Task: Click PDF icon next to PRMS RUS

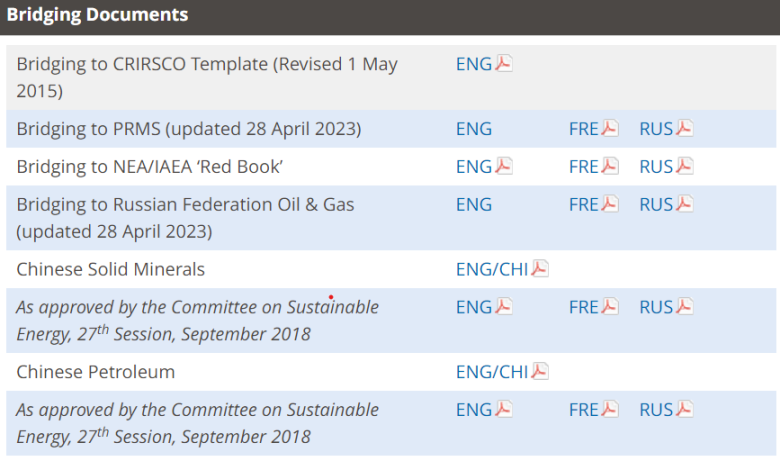Action: click(685, 129)
